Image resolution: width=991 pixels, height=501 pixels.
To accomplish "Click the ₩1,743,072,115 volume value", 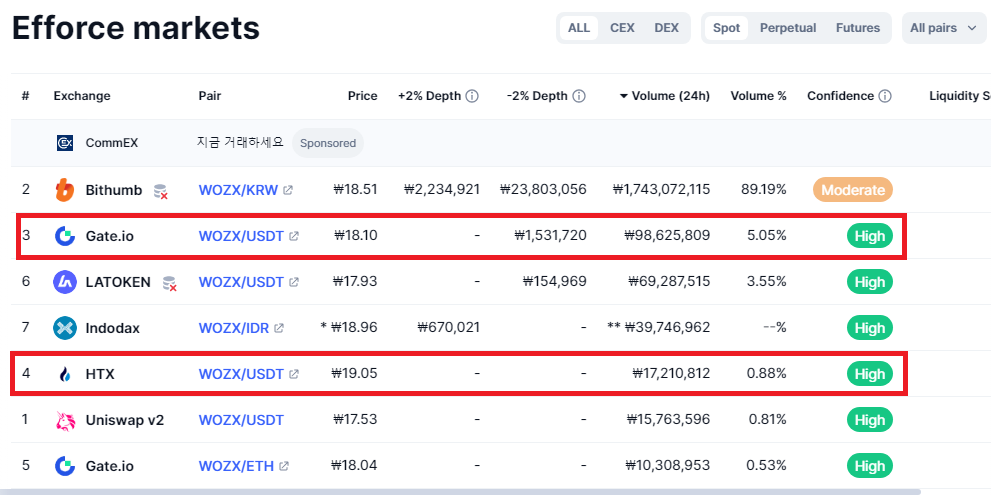I will point(661,190).
